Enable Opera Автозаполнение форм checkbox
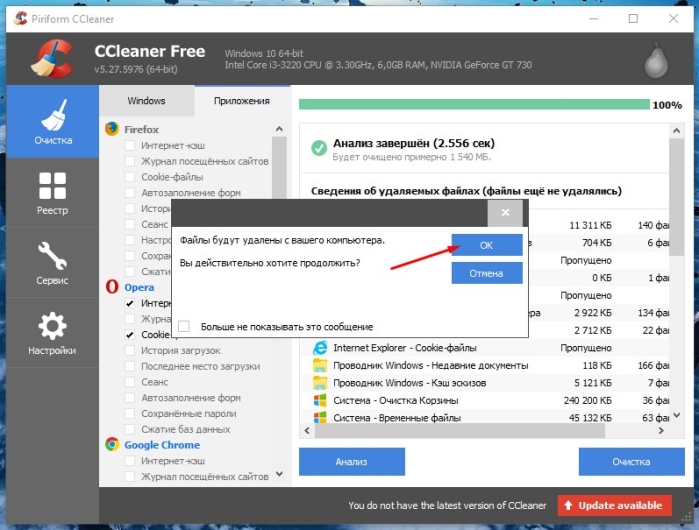Screen dimensions: 699x530 [x=130, y=398]
